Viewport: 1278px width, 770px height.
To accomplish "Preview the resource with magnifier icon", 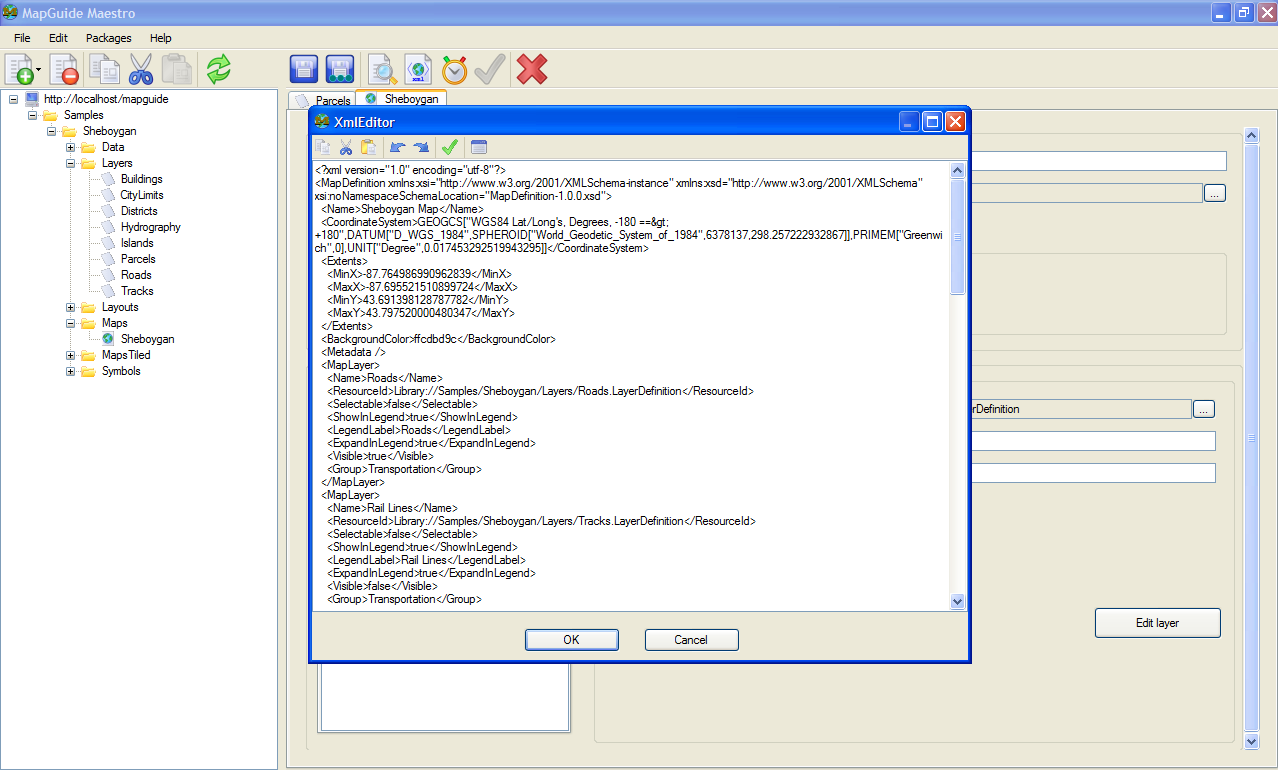I will tap(382, 69).
